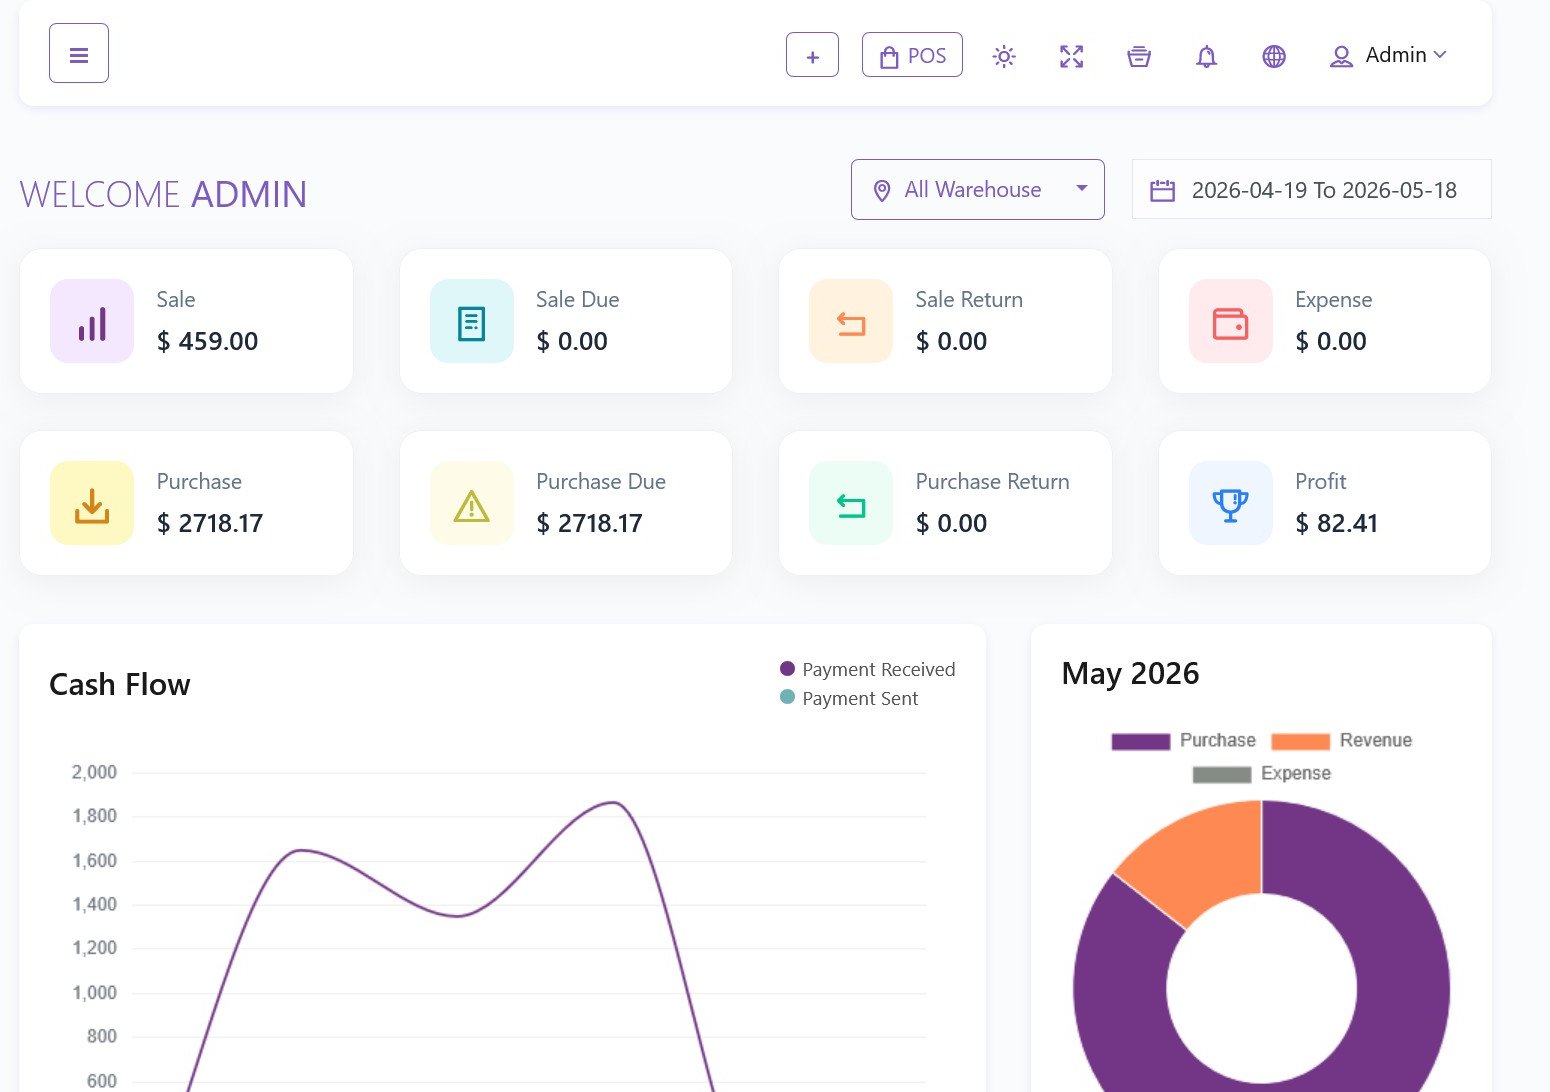Toggle Payment Received legend in Cash Flow
This screenshot has width=1550, height=1092.
tap(867, 669)
